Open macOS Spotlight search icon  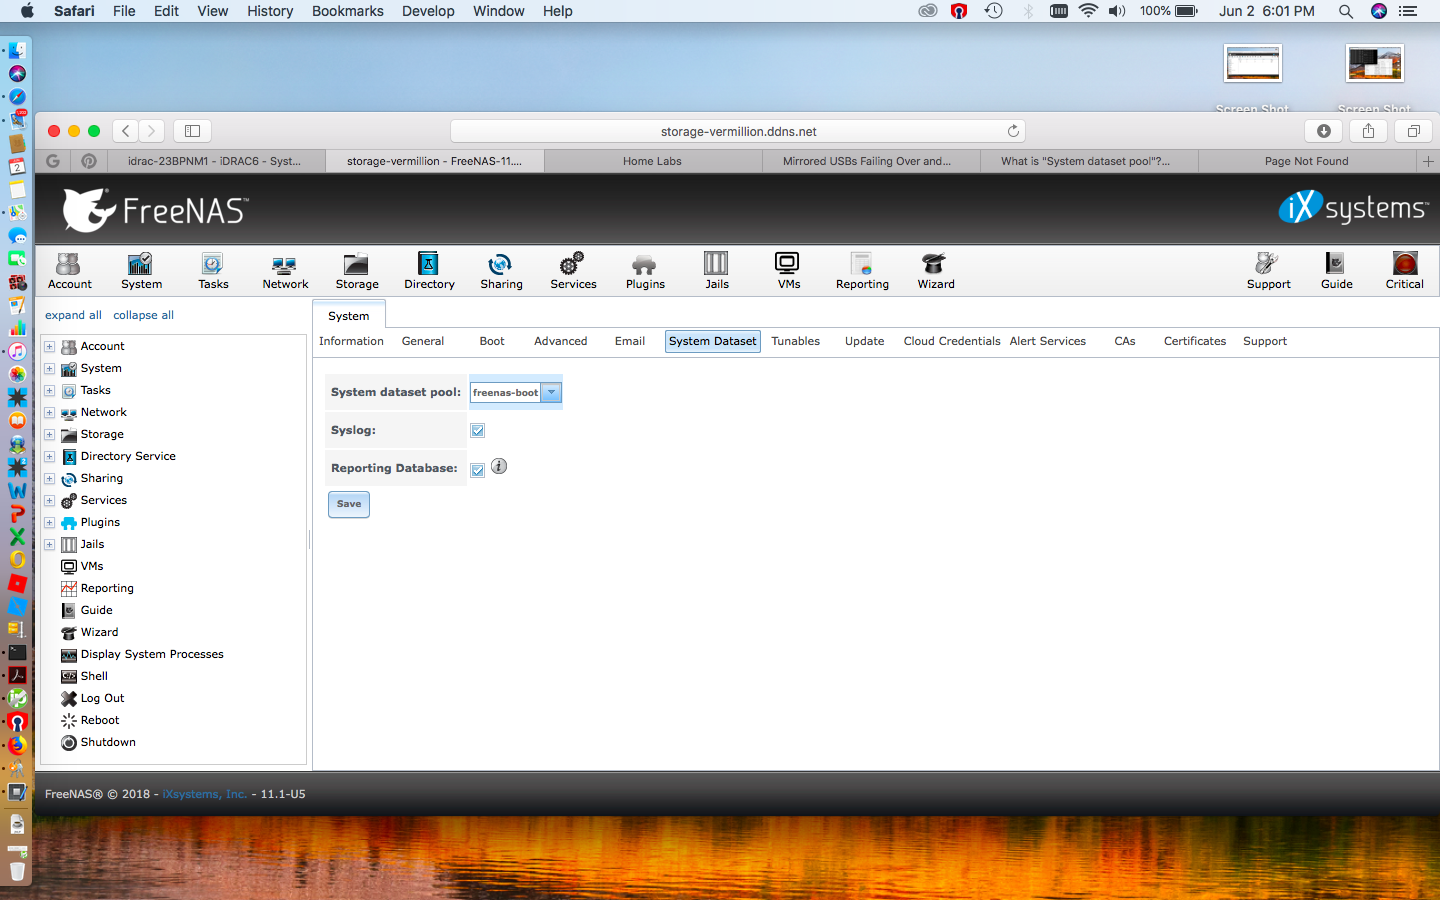(1346, 11)
